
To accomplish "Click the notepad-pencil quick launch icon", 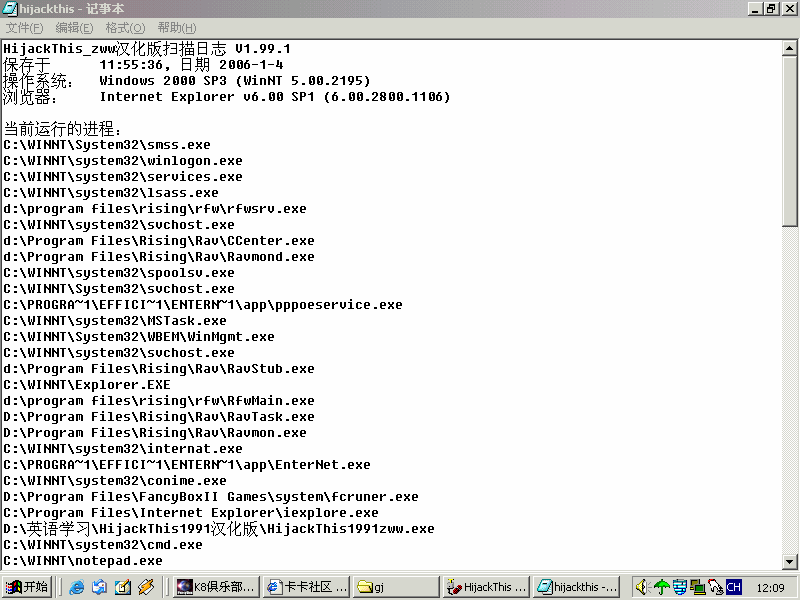I will pyautogui.click(x=122, y=587).
